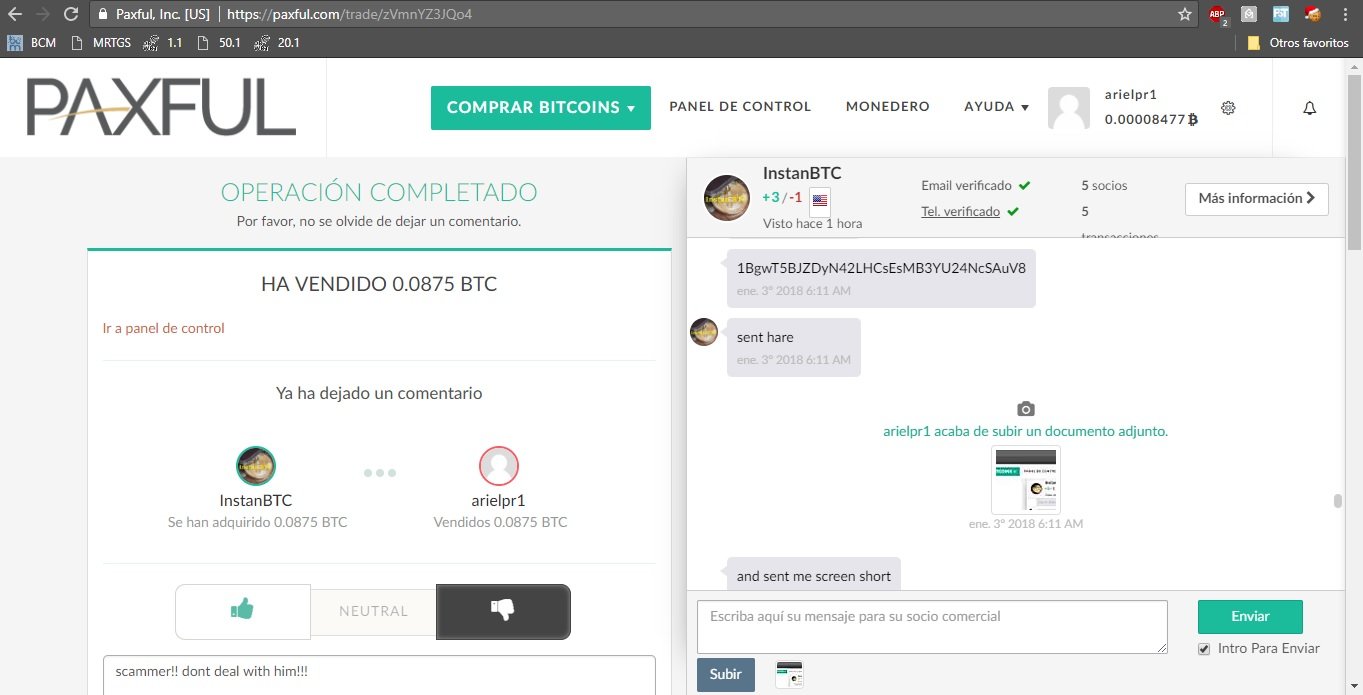Image resolution: width=1363 pixels, height=695 pixels.
Task: Click the Ir a panel de control link
Action: click(164, 328)
